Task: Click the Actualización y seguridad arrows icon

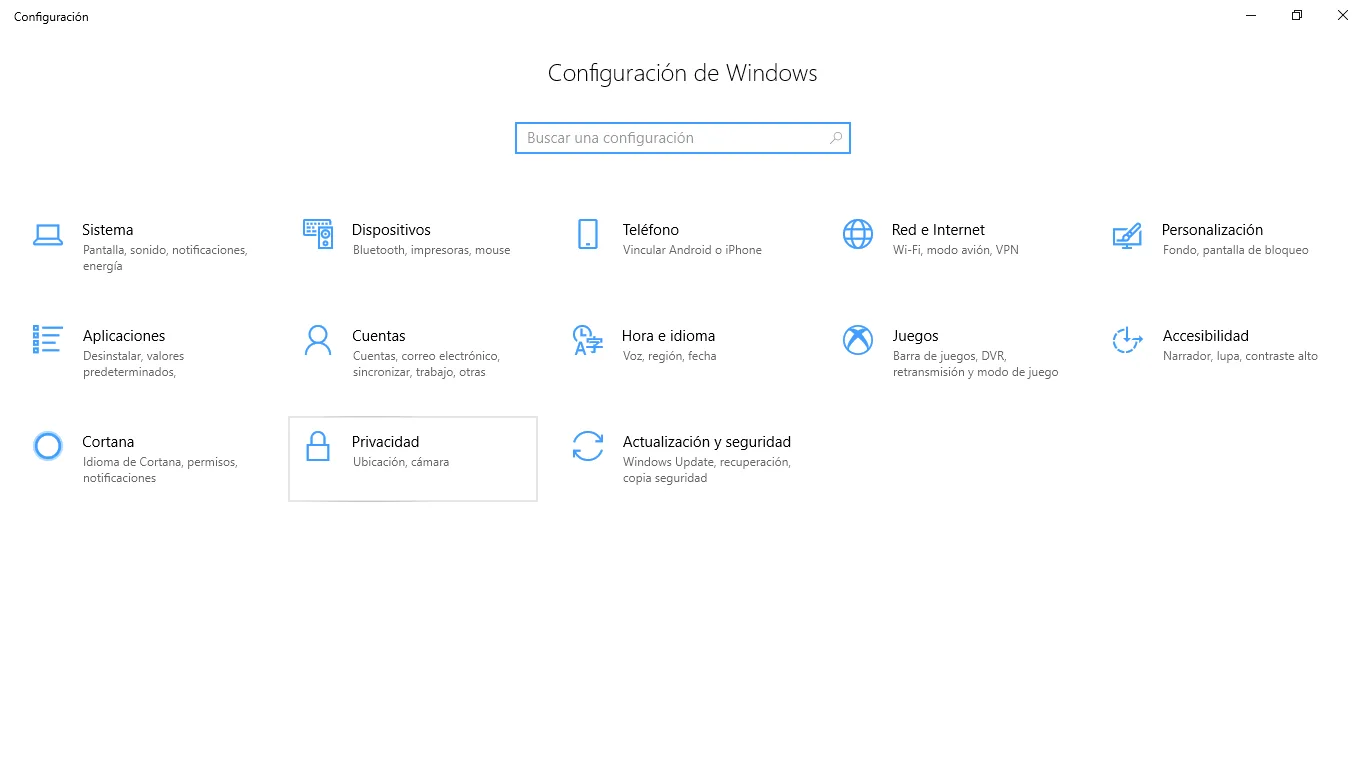Action: (588, 446)
